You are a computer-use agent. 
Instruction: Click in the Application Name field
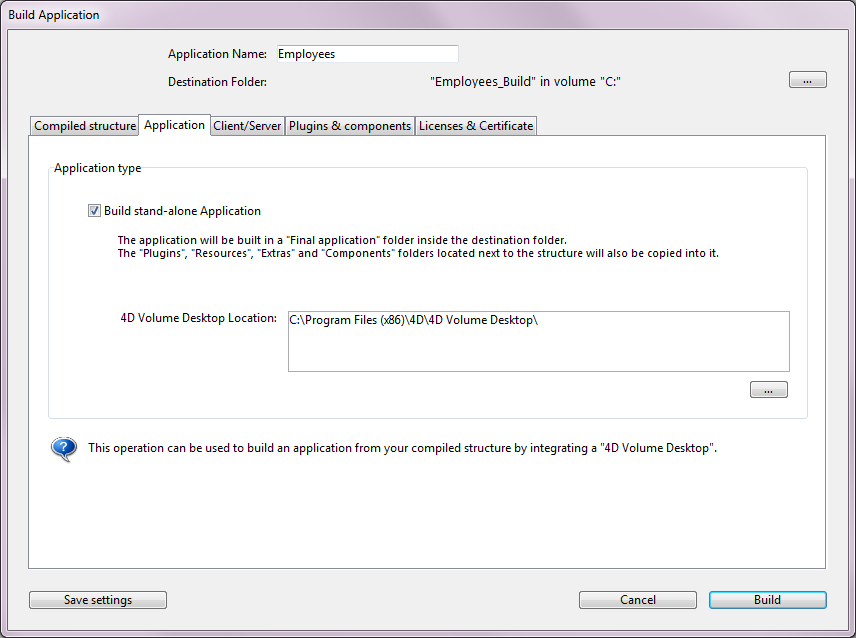point(366,54)
